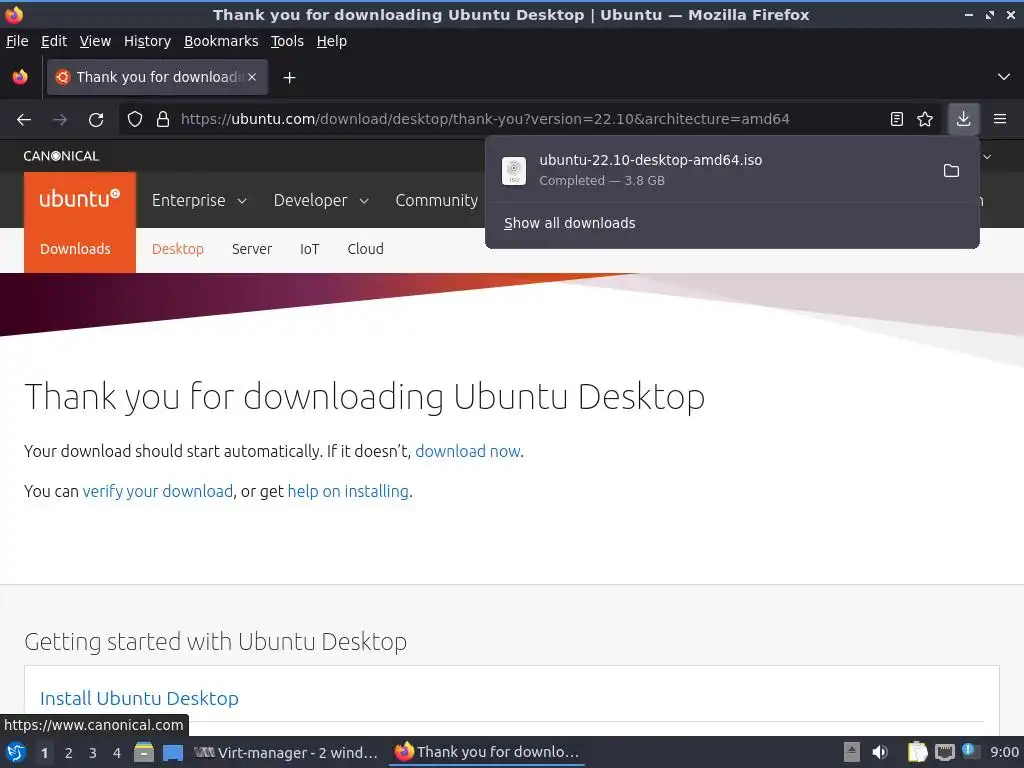Open the Edit menu
This screenshot has height=768, width=1024.
click(54, 41)
